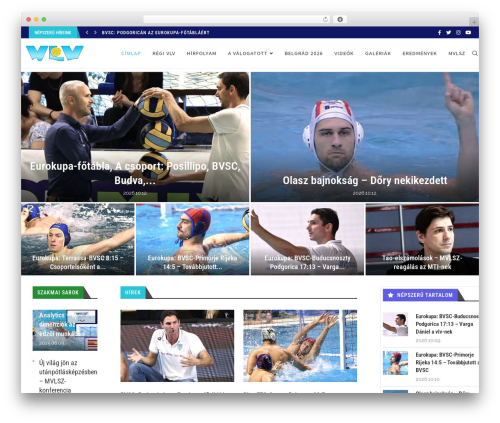
Task: Click the NÉPSZERŰ HÍREINK ticker label
Action: (53, 33)
